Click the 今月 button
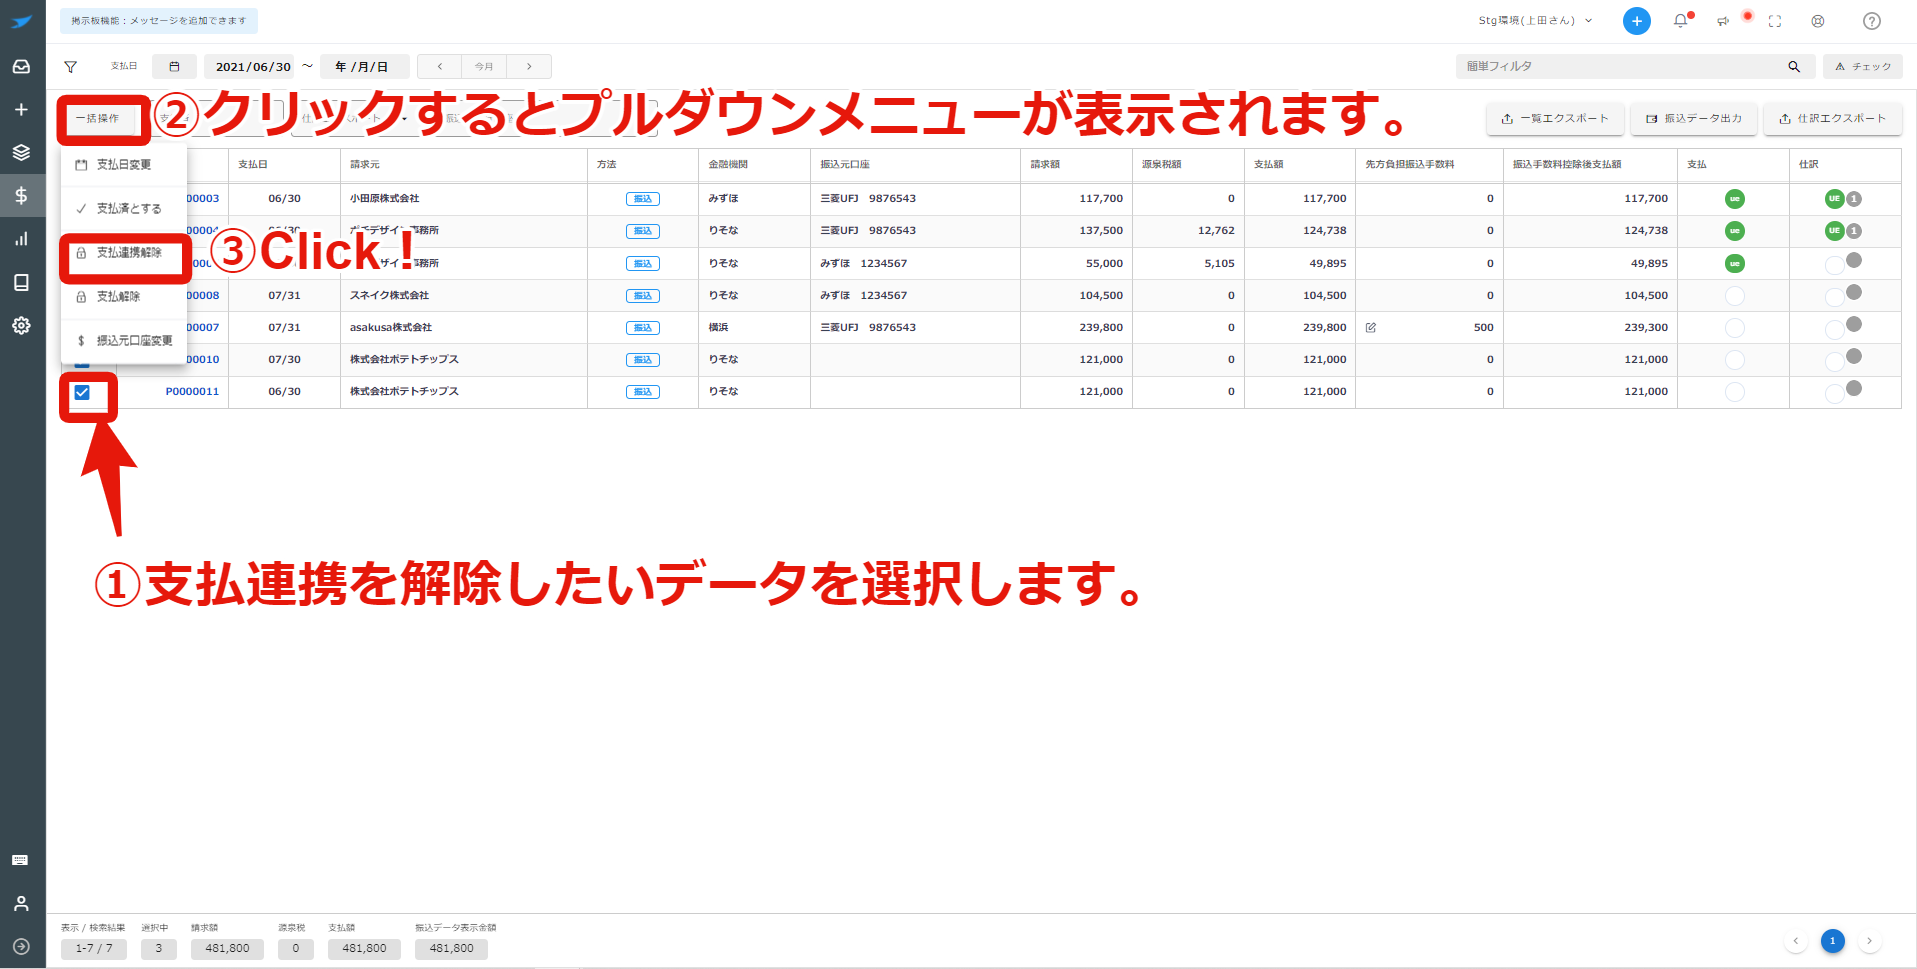The height and width of the screenshot is (969, 1917). [x=484, y=67]
